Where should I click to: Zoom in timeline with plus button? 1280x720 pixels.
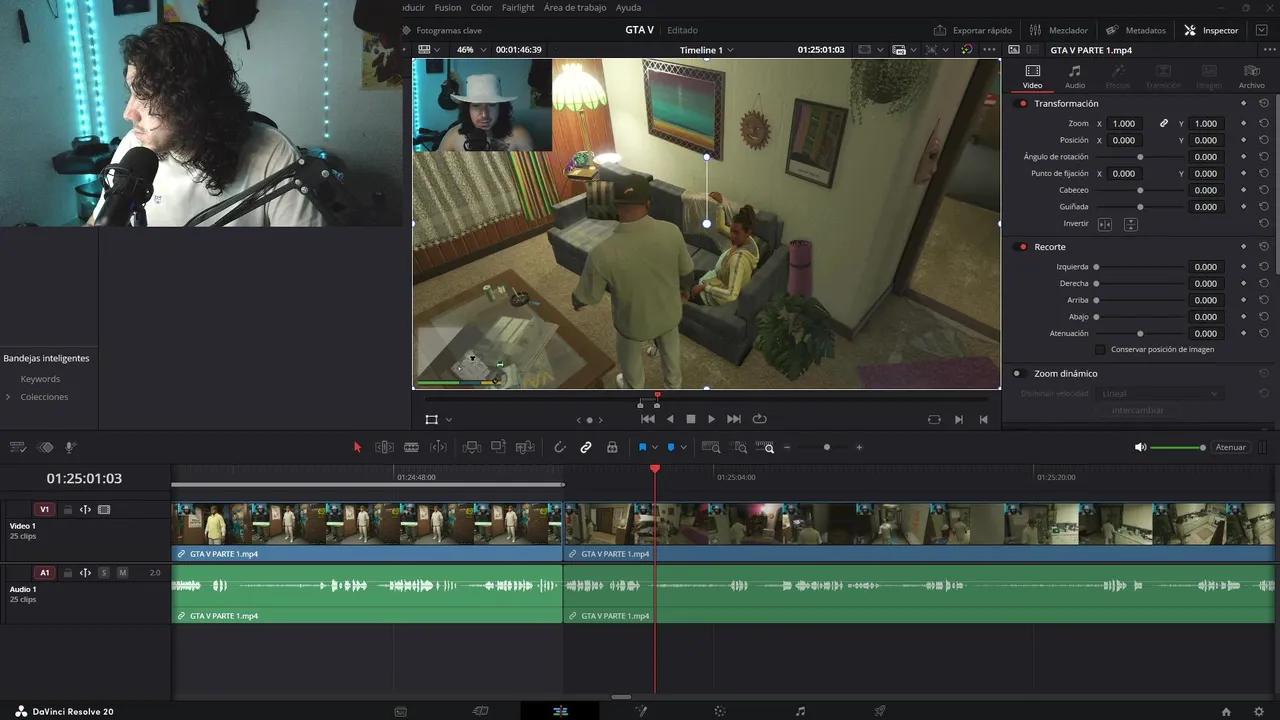point(859,447)
